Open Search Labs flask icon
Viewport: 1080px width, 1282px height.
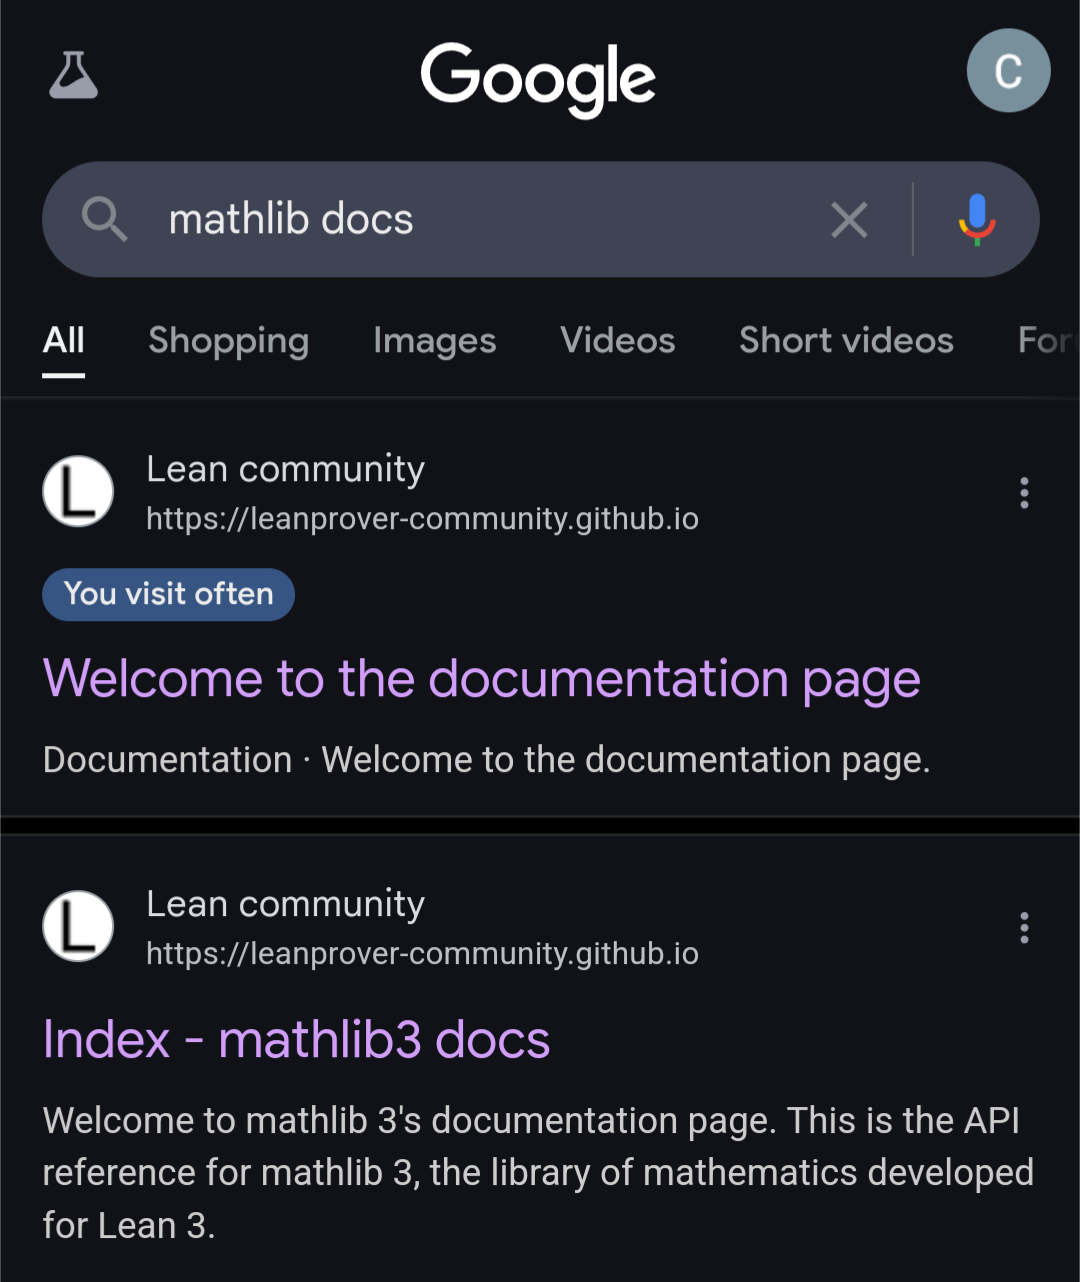73,74
